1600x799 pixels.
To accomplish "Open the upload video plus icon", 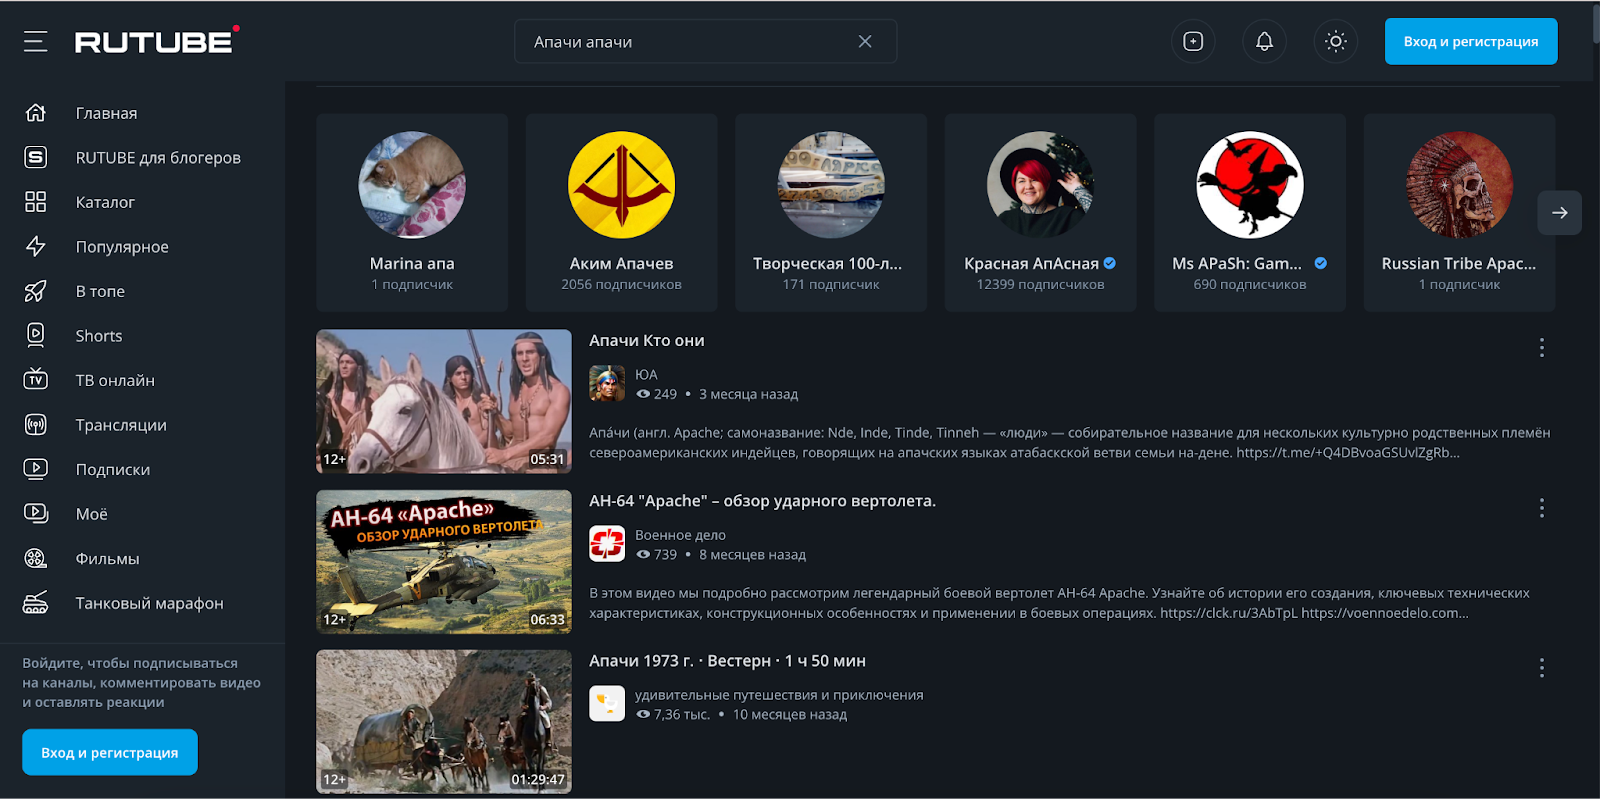I will (x=1193, y=41).
